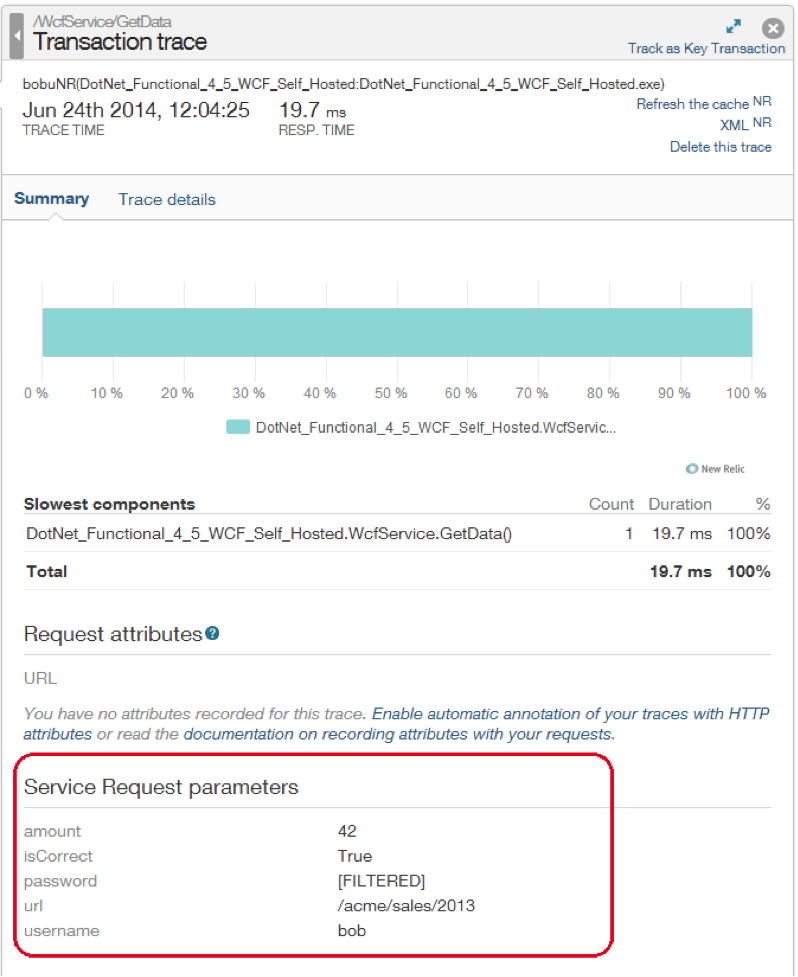Switch to Trace details tab
Viewport: 798px width, 977px height.
coord(167,200)
